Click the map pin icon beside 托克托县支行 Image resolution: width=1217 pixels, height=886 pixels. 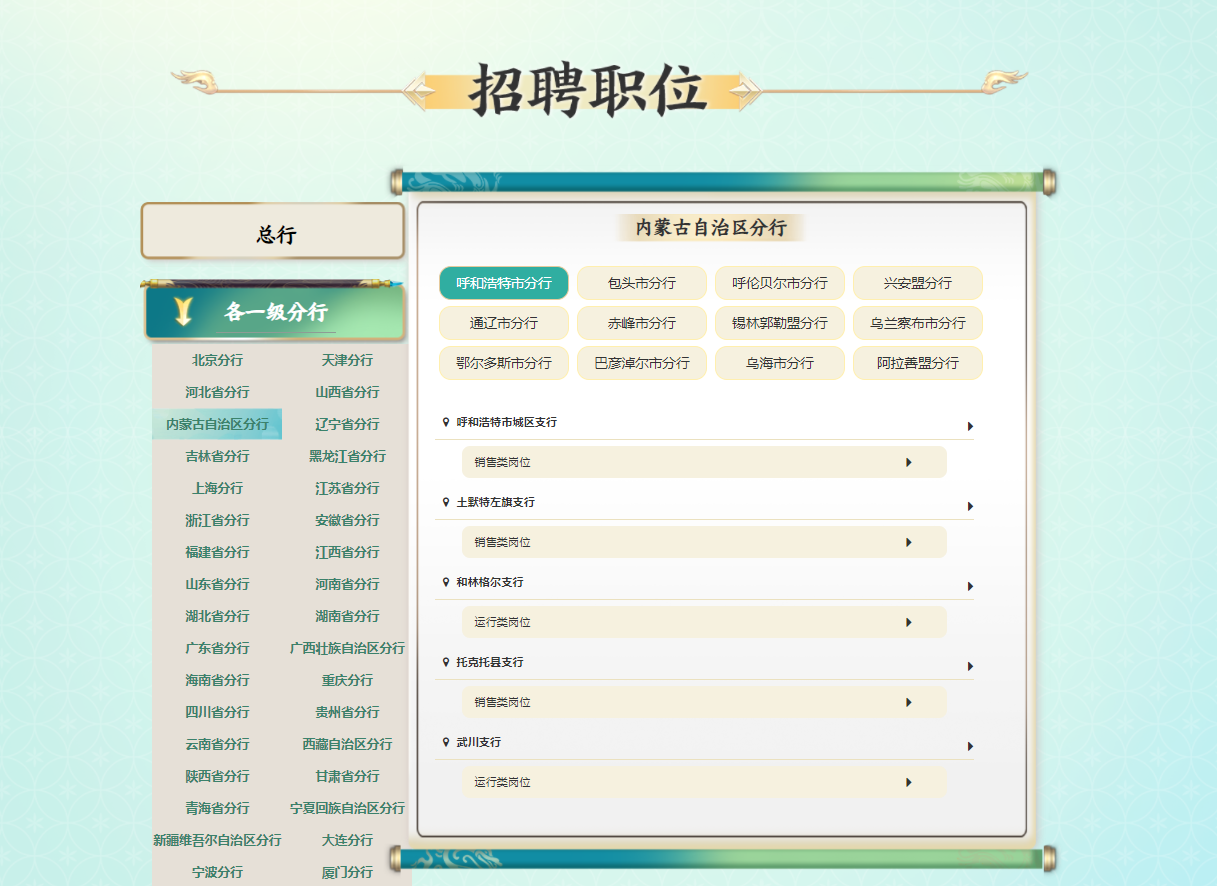[446, 662]
